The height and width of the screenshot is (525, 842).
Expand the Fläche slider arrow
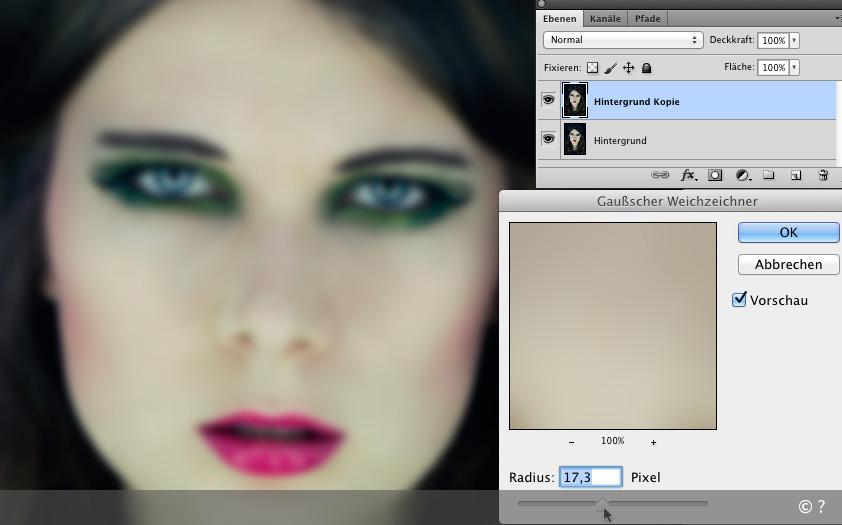pos(794,67)
